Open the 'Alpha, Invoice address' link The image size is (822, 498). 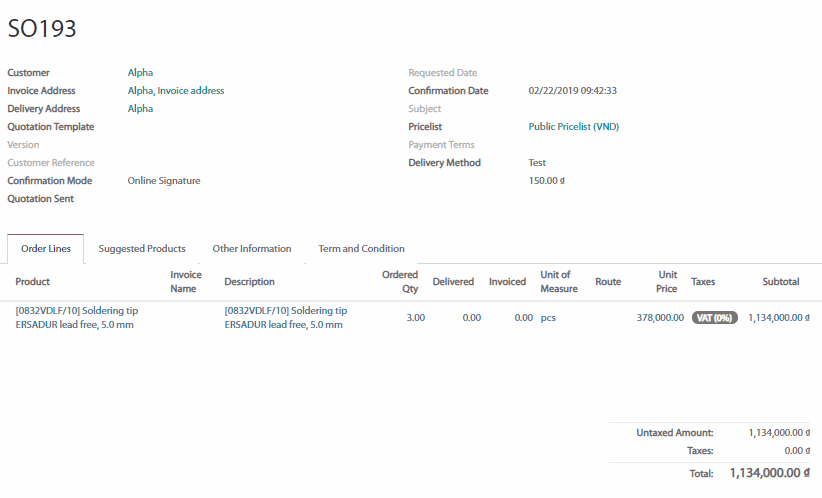pos(176,91)
